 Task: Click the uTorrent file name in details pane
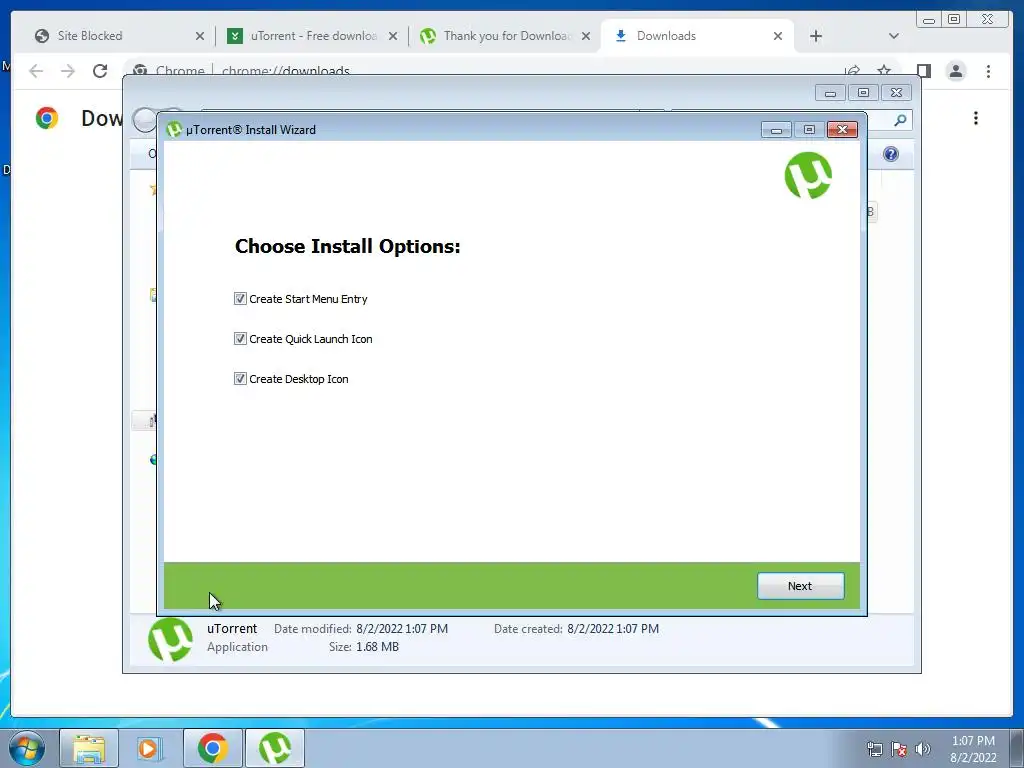click(232, 629)
